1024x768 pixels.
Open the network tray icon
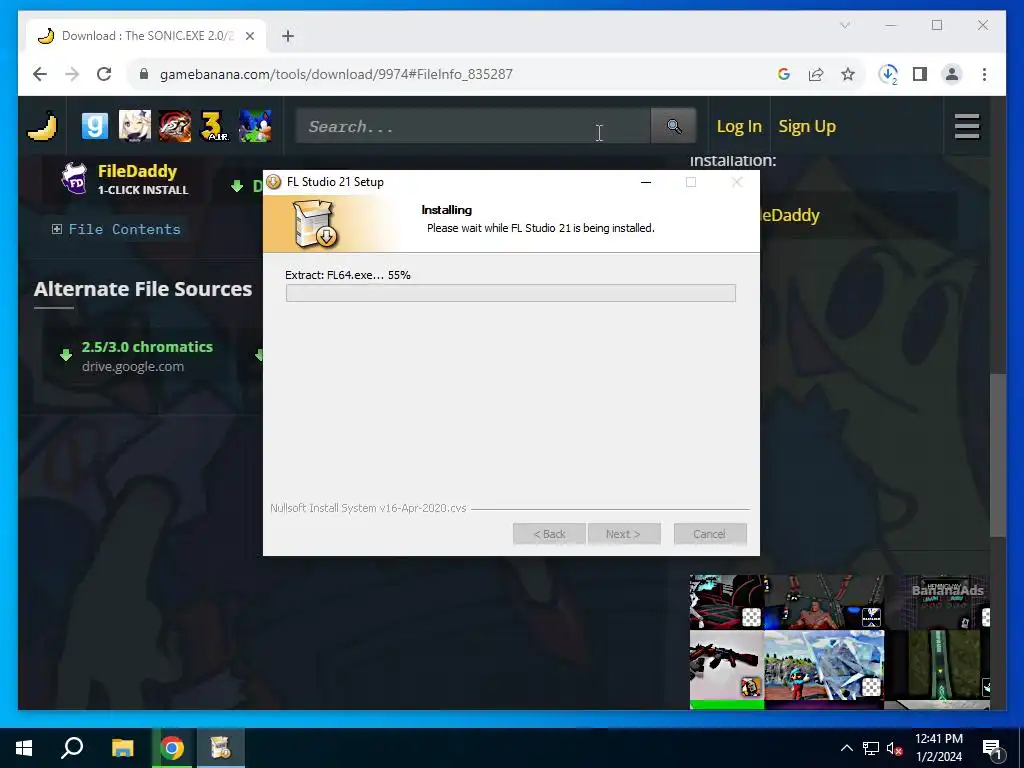pyautogui.click(x=871, y=748)
